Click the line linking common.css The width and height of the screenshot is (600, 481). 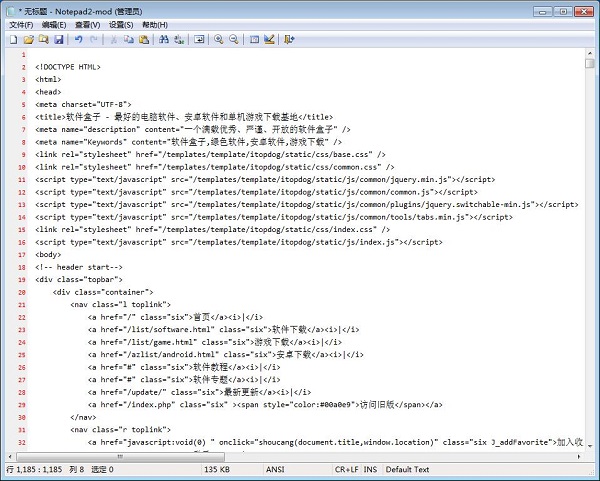(x=215, y=167)
